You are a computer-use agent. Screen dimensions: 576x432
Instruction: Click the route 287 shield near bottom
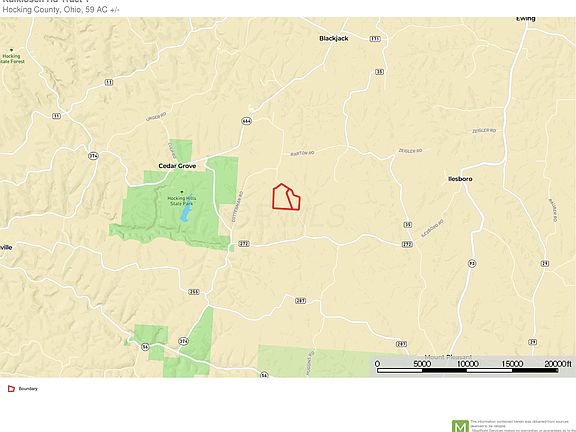pos(401,344)
